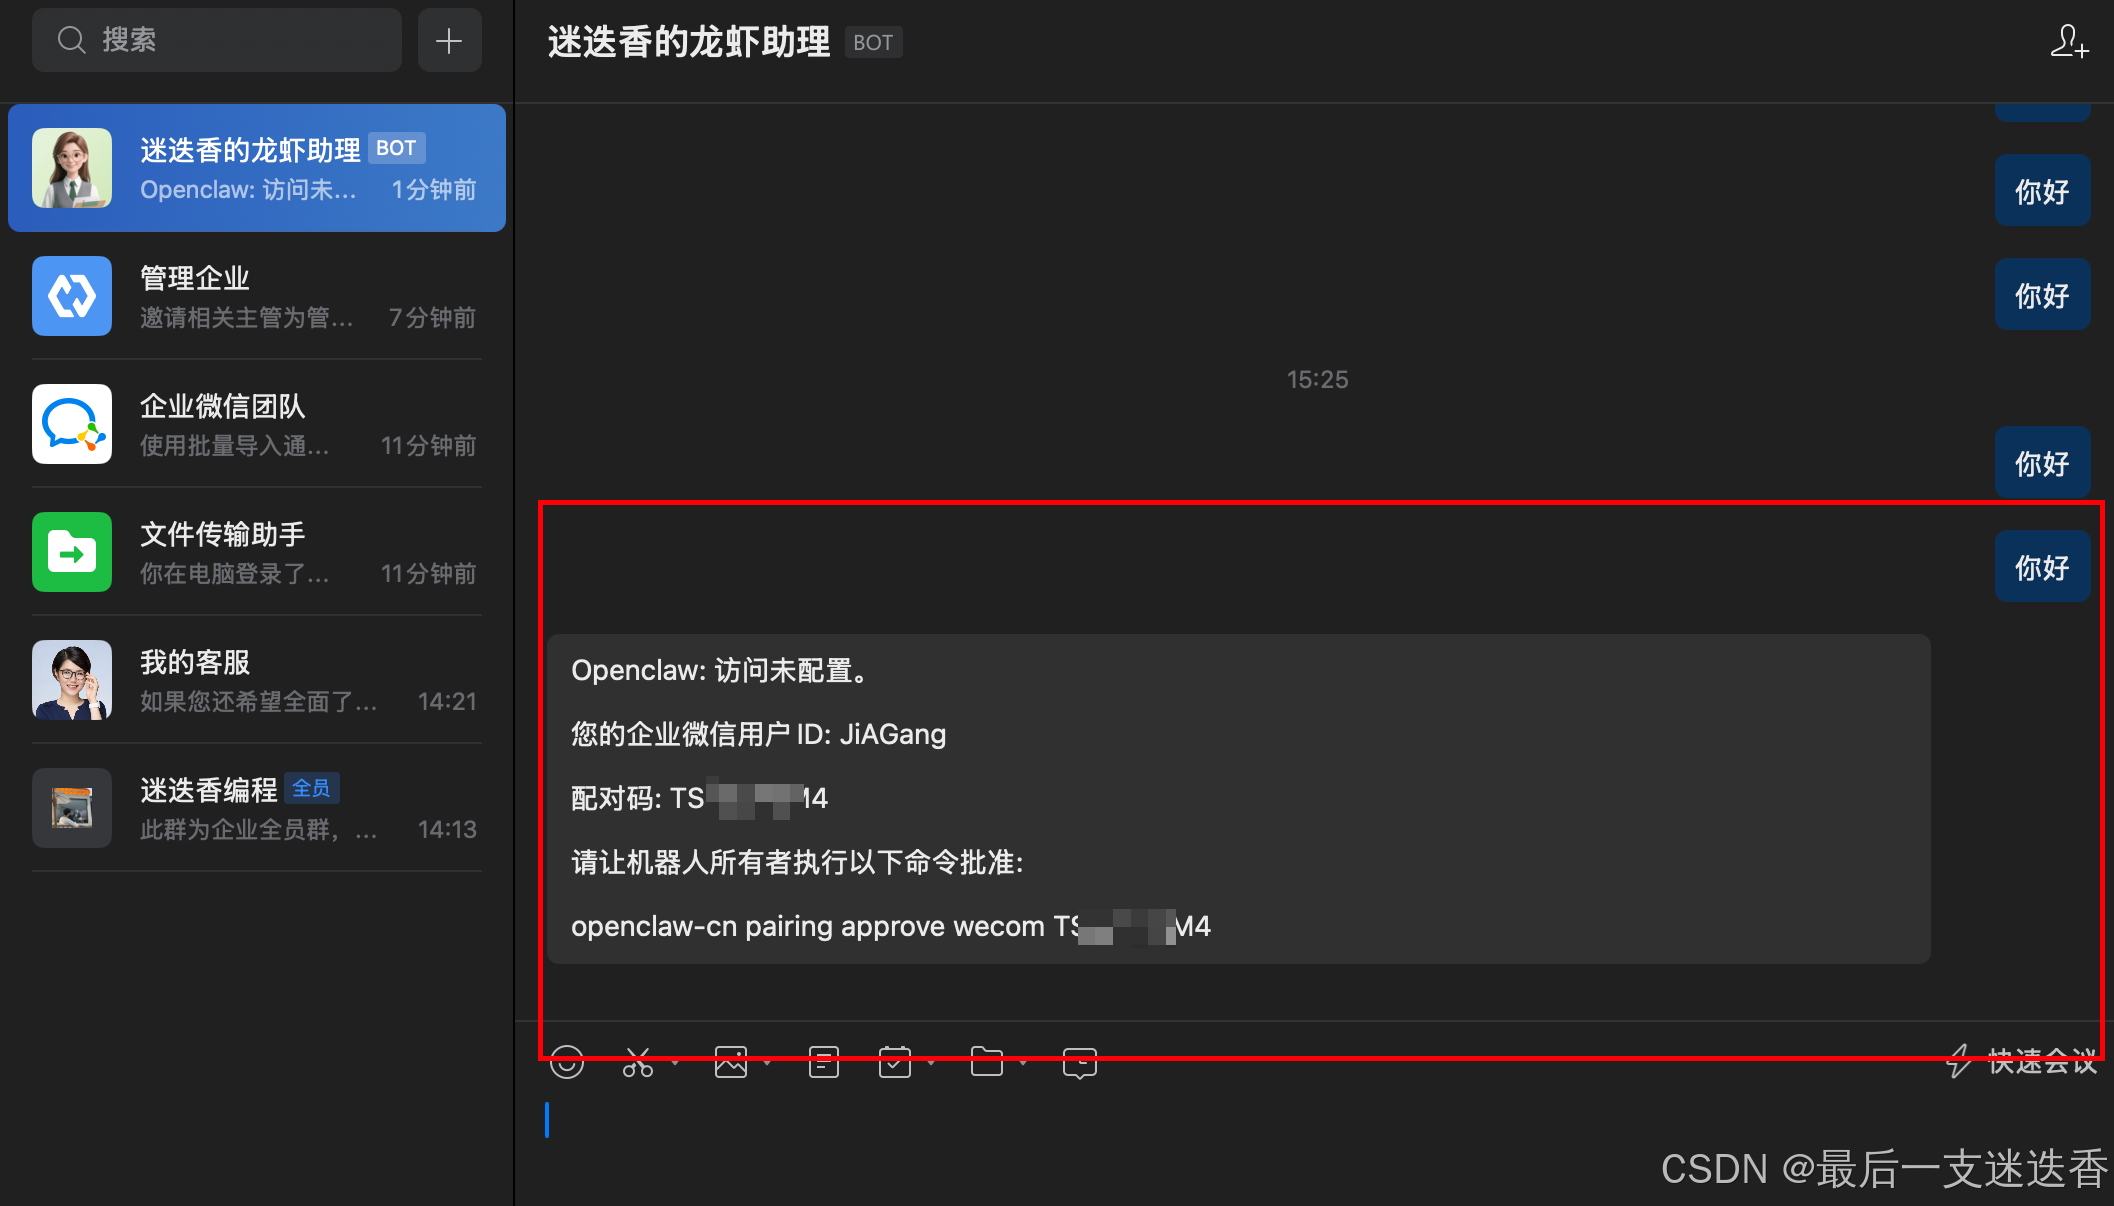
Task: Click the calendar schedule icon
Action: pos(895,1062)
